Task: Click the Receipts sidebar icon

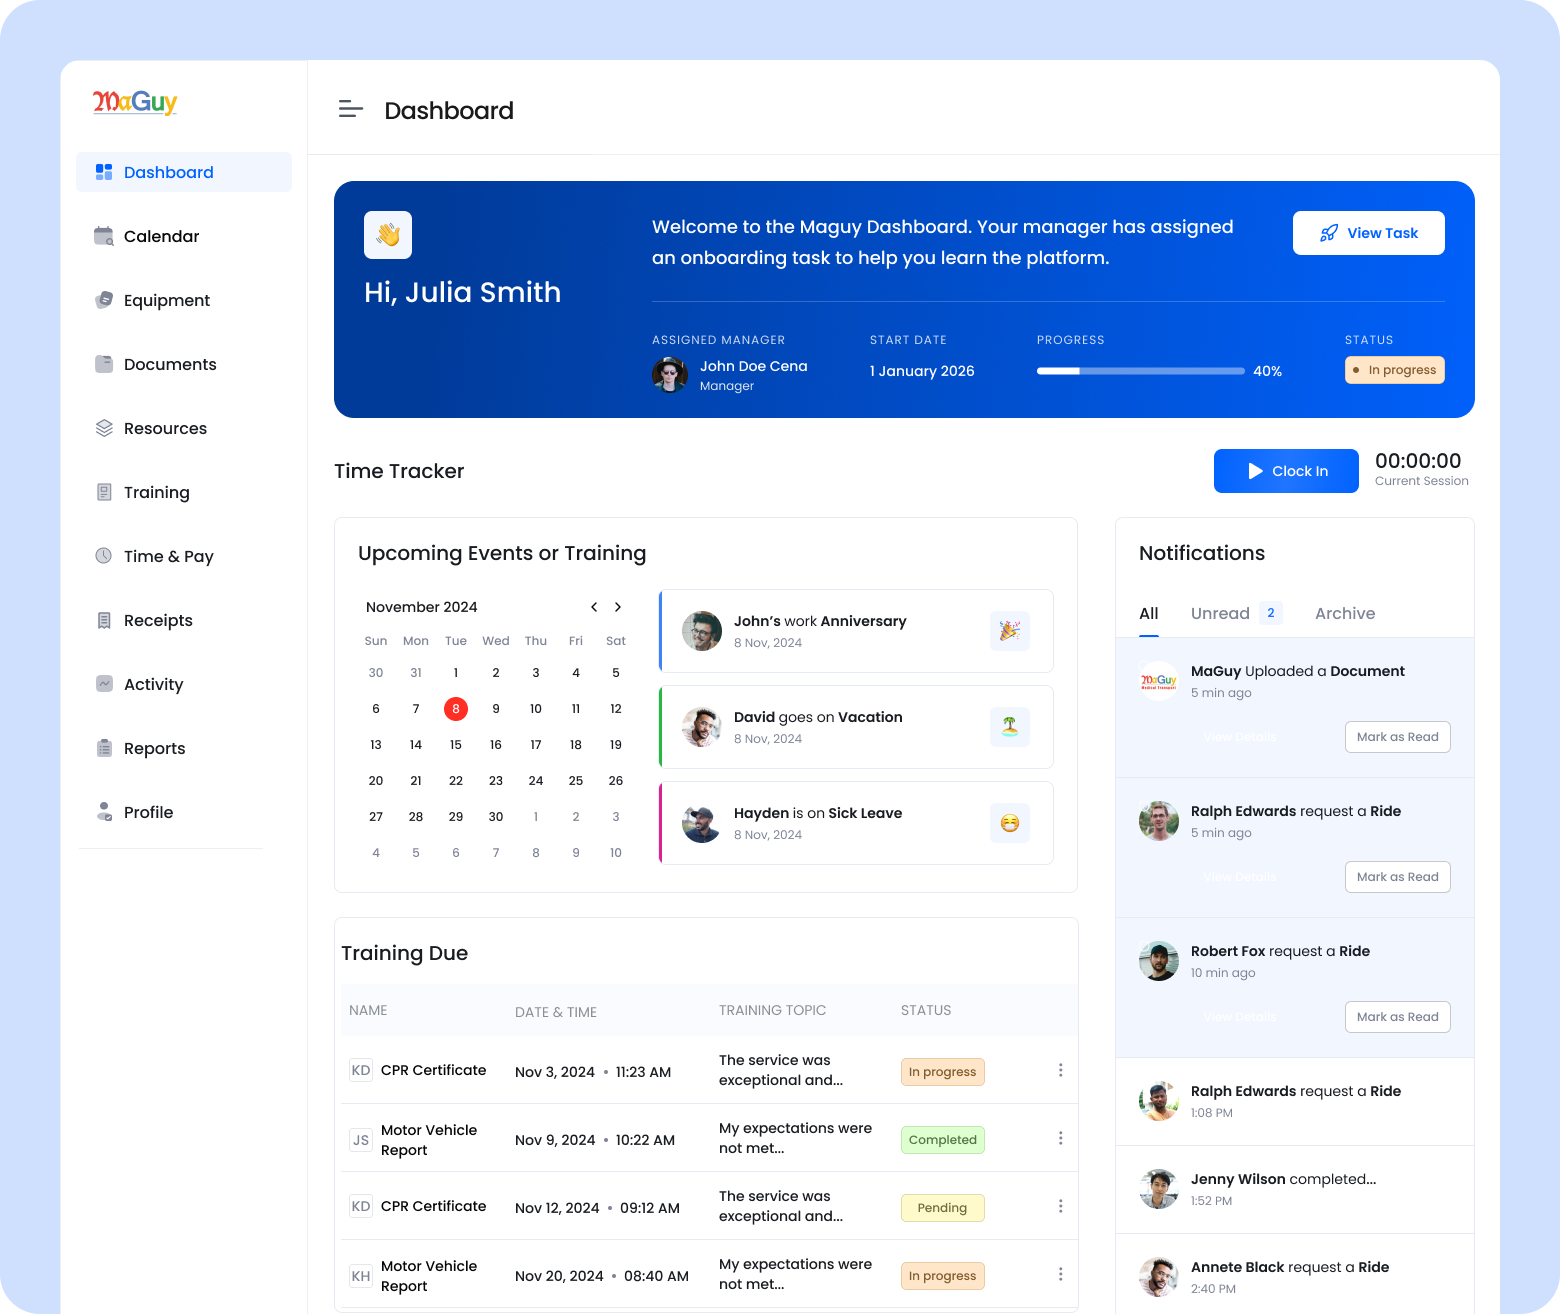Action: pos(104,620)
